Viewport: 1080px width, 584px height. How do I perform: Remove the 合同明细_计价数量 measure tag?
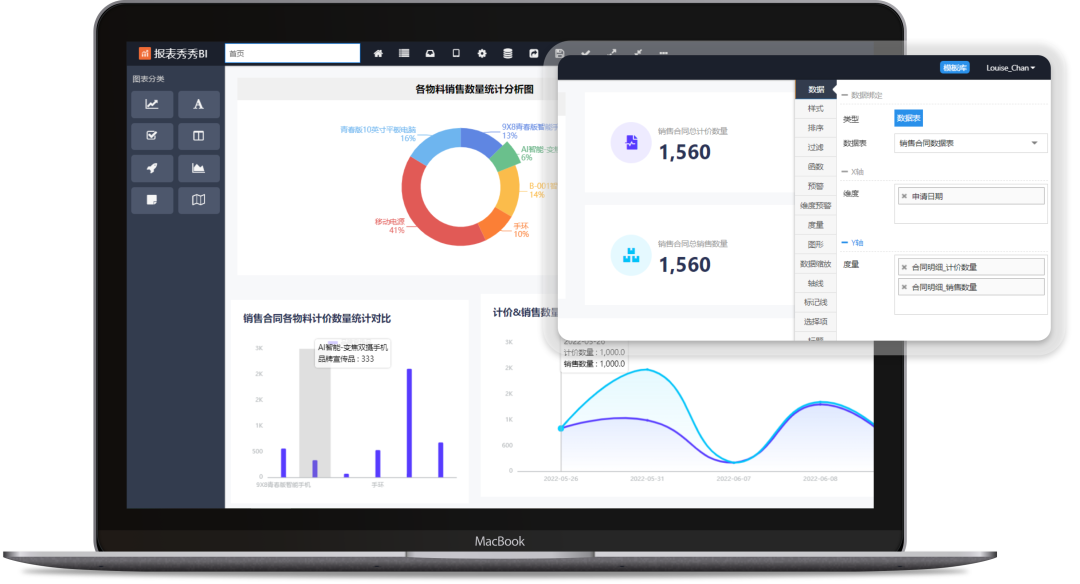pyautogui.click(x=904, y=267)
